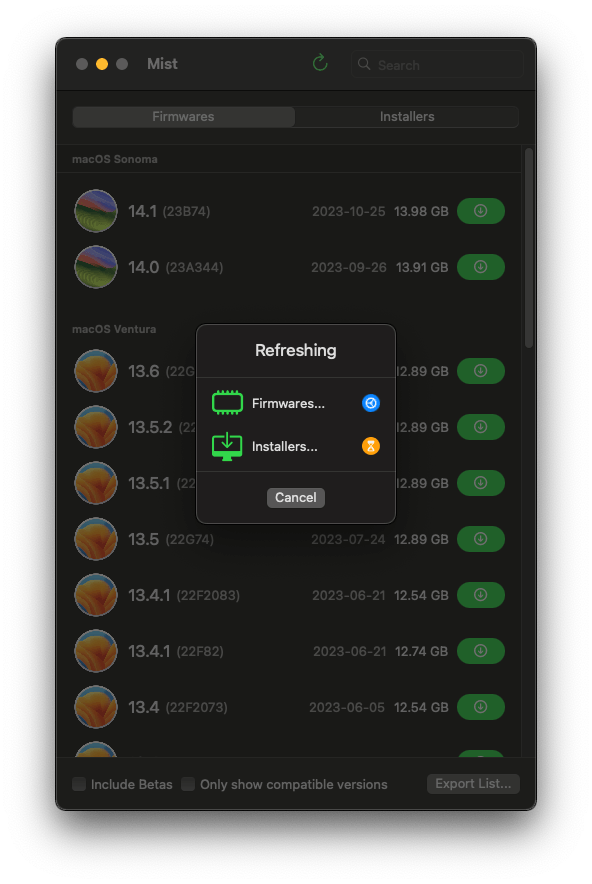Image resolution: width=592 pixels, height=884 pixels.
Task: Click the 13.98 GB size value
Action: point(421,211)
